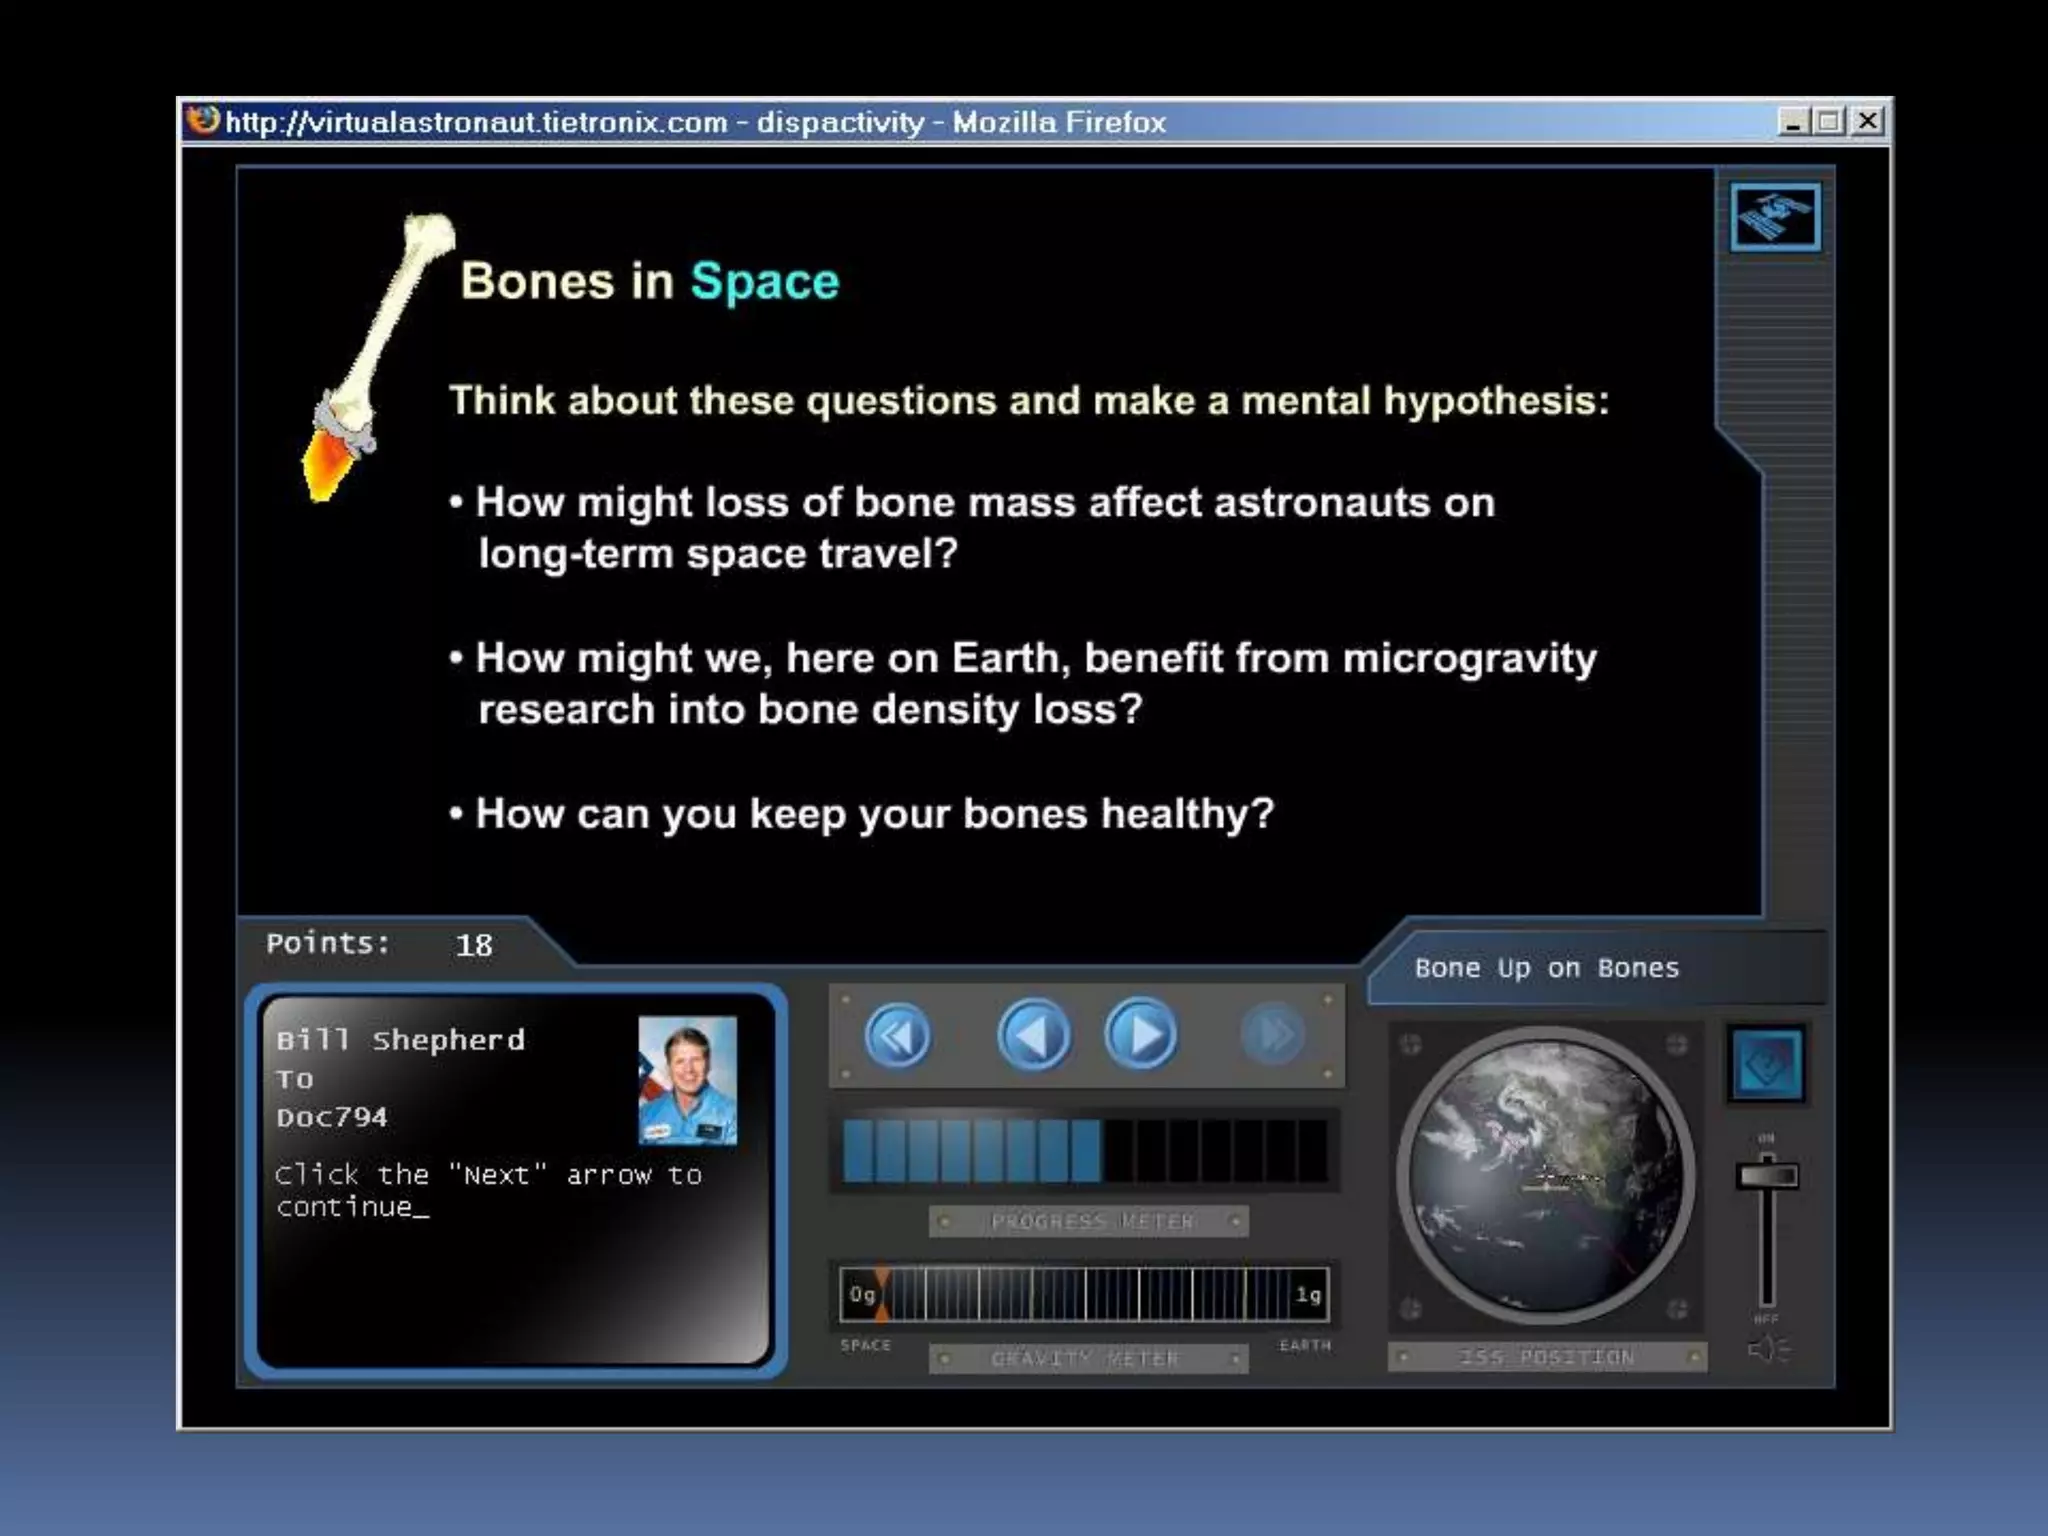Close the Firefox window
The height and width of the screenshot is (1536, 2048).
point(1866,122)
